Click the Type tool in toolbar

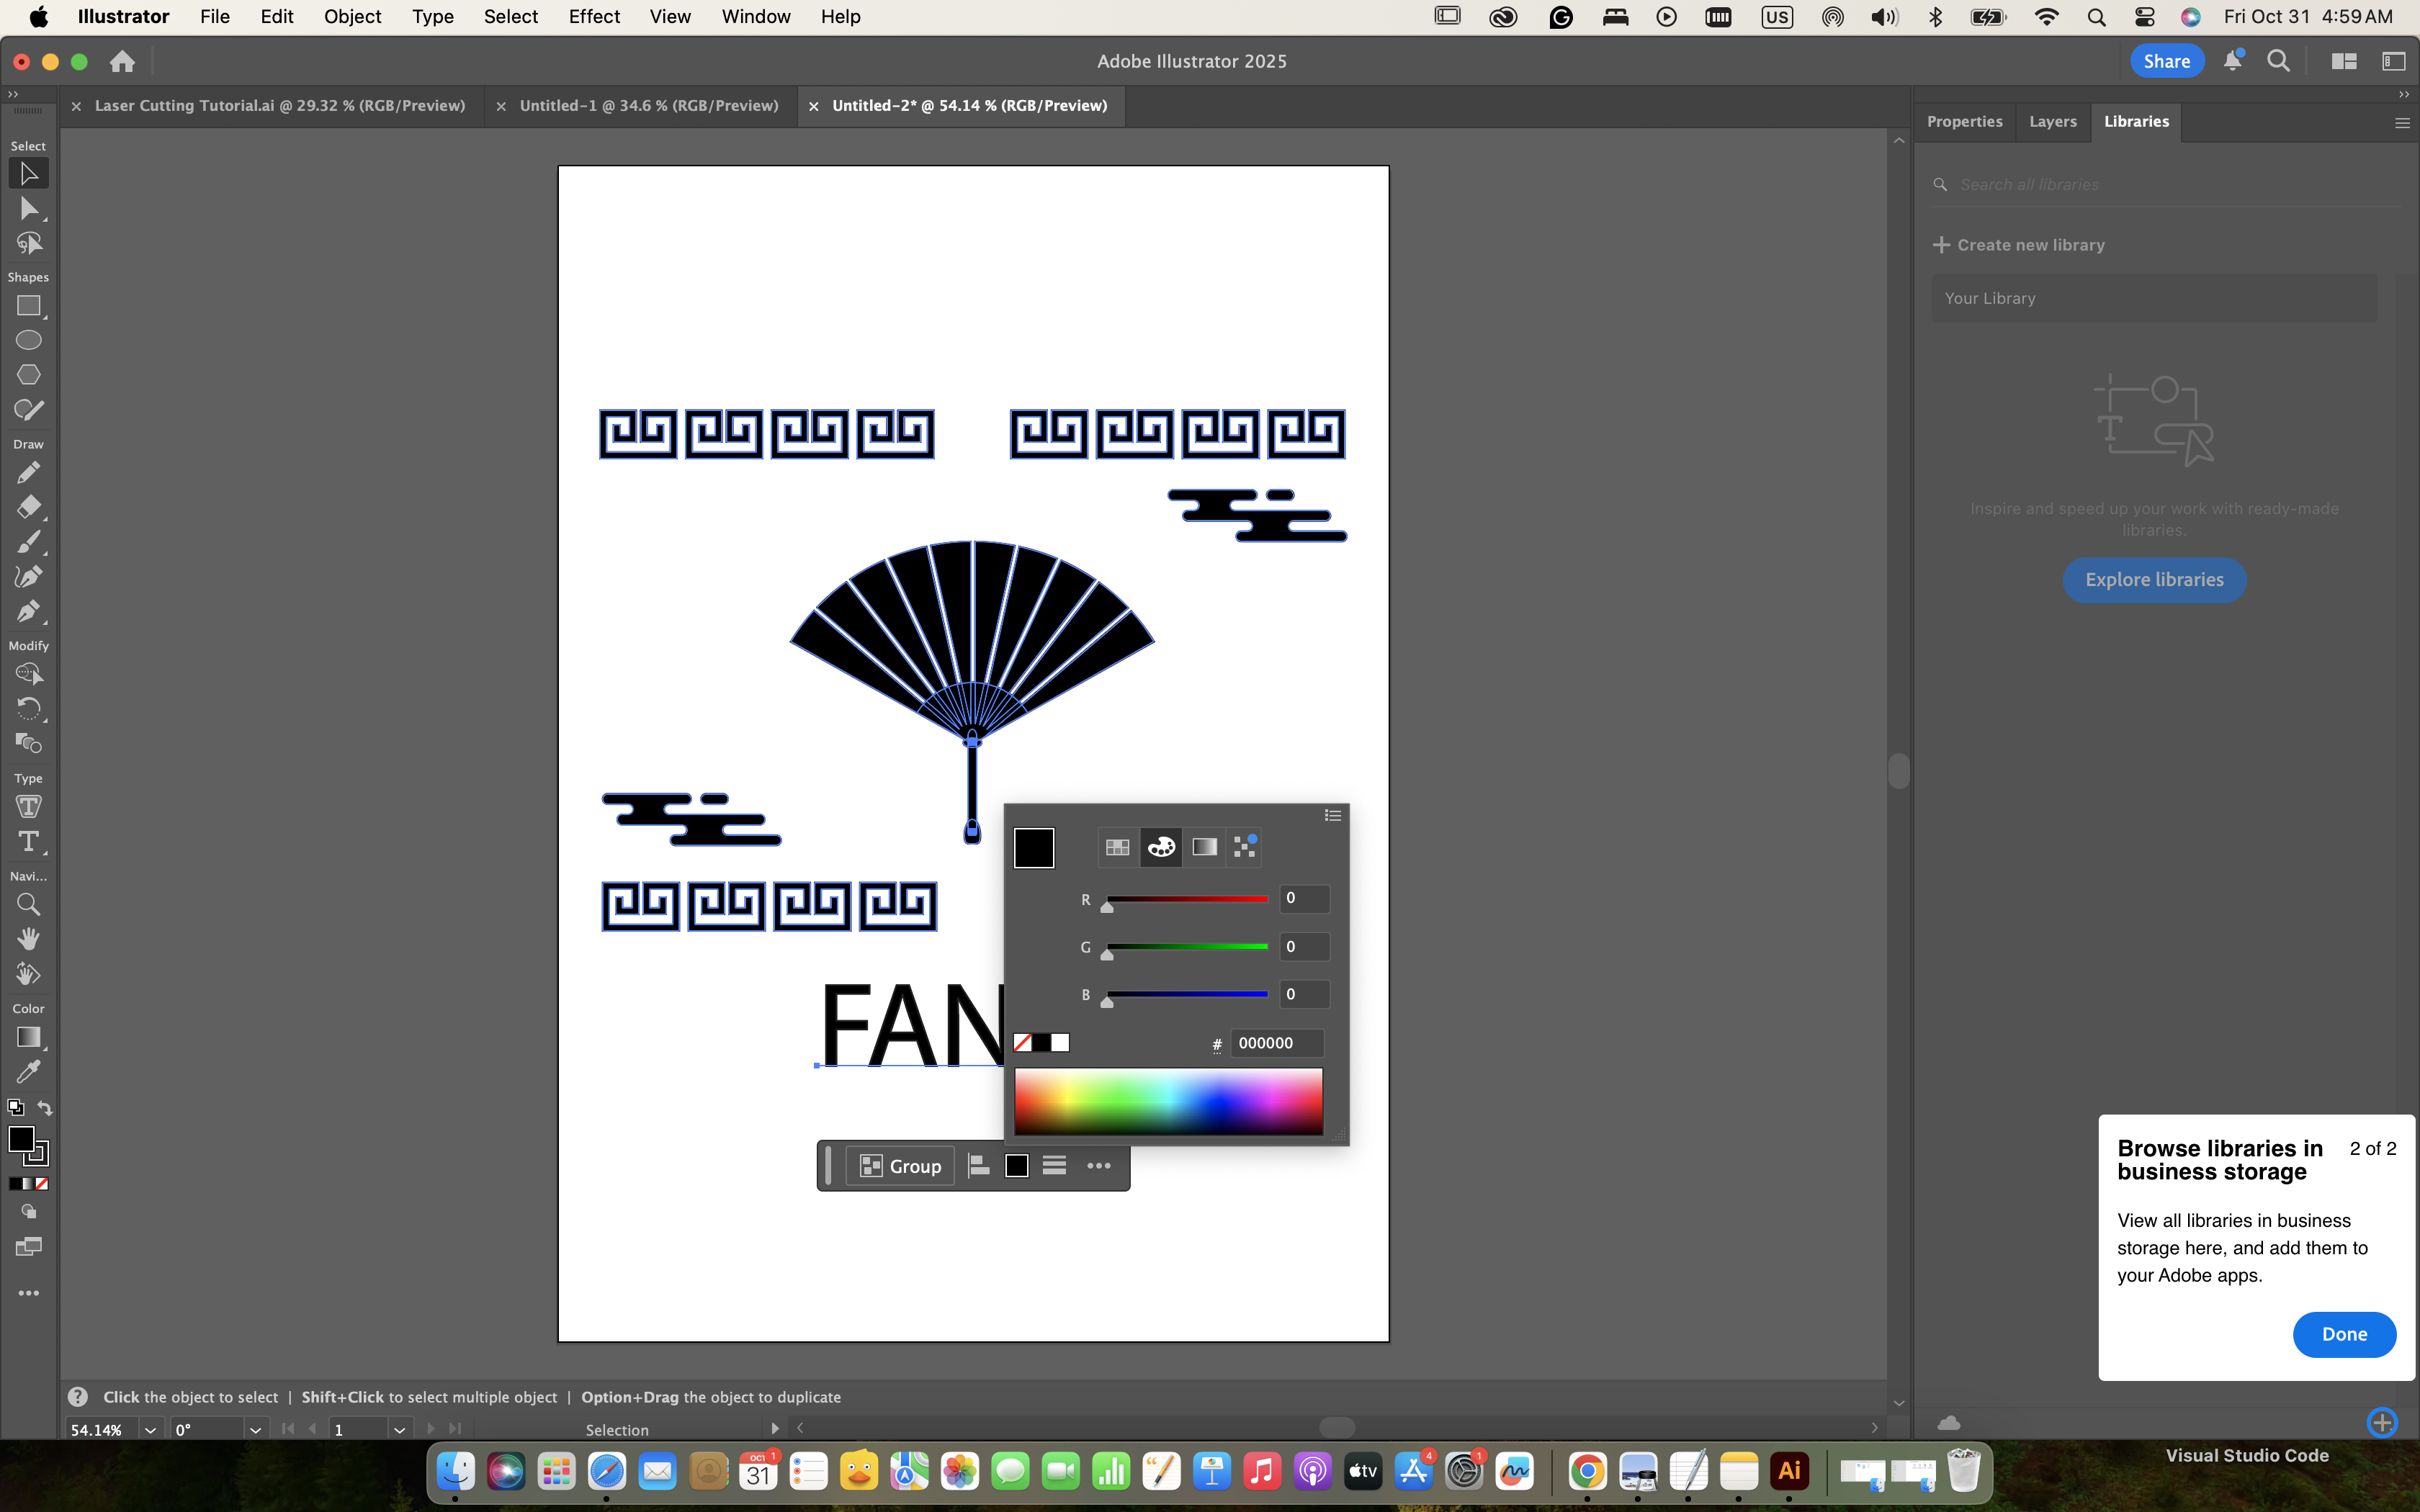tap(28, 842)
